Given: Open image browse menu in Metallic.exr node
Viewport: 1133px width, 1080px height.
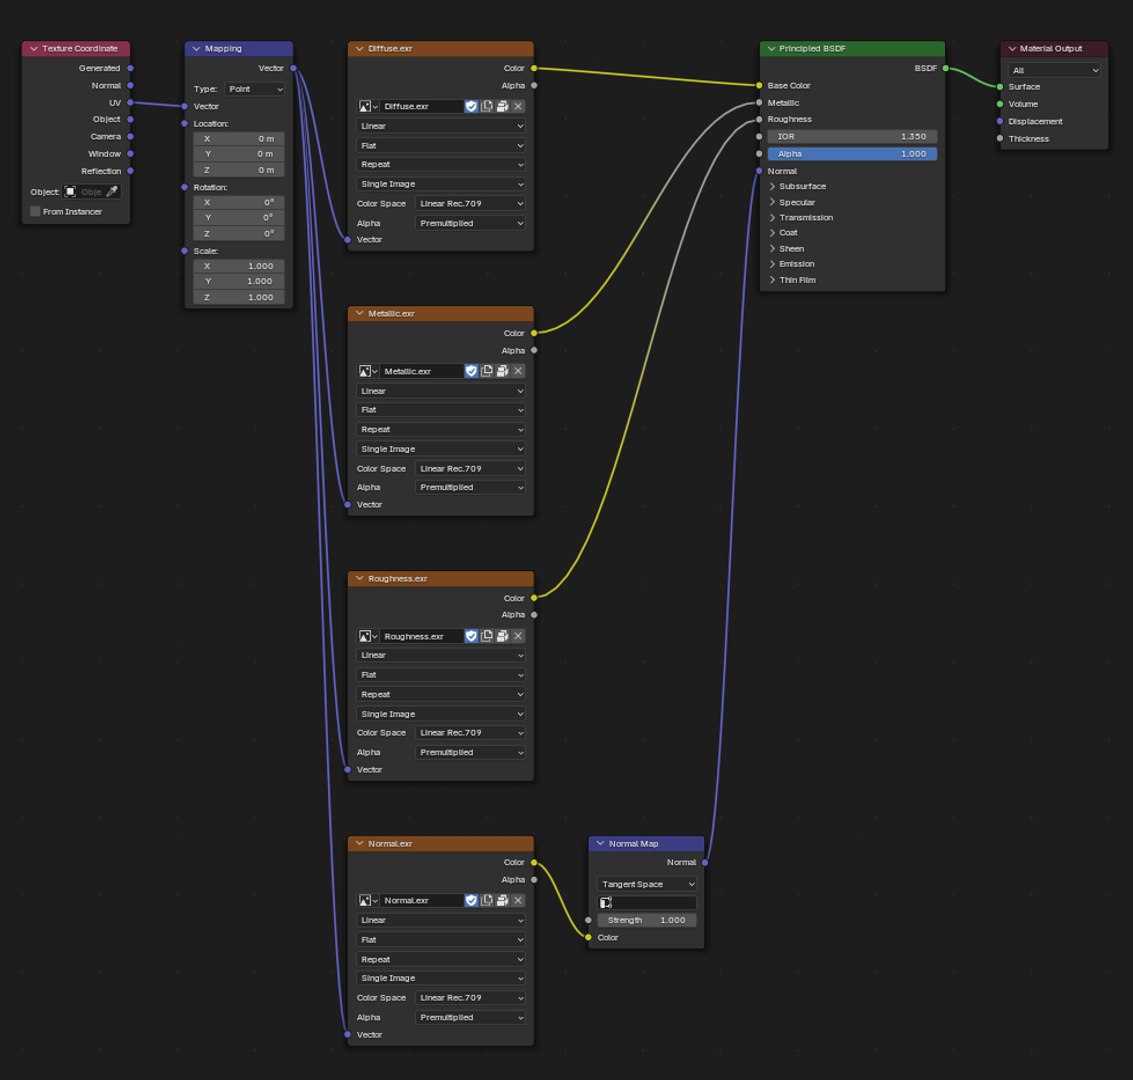Looking at the screenshot, I should [368, 371].
